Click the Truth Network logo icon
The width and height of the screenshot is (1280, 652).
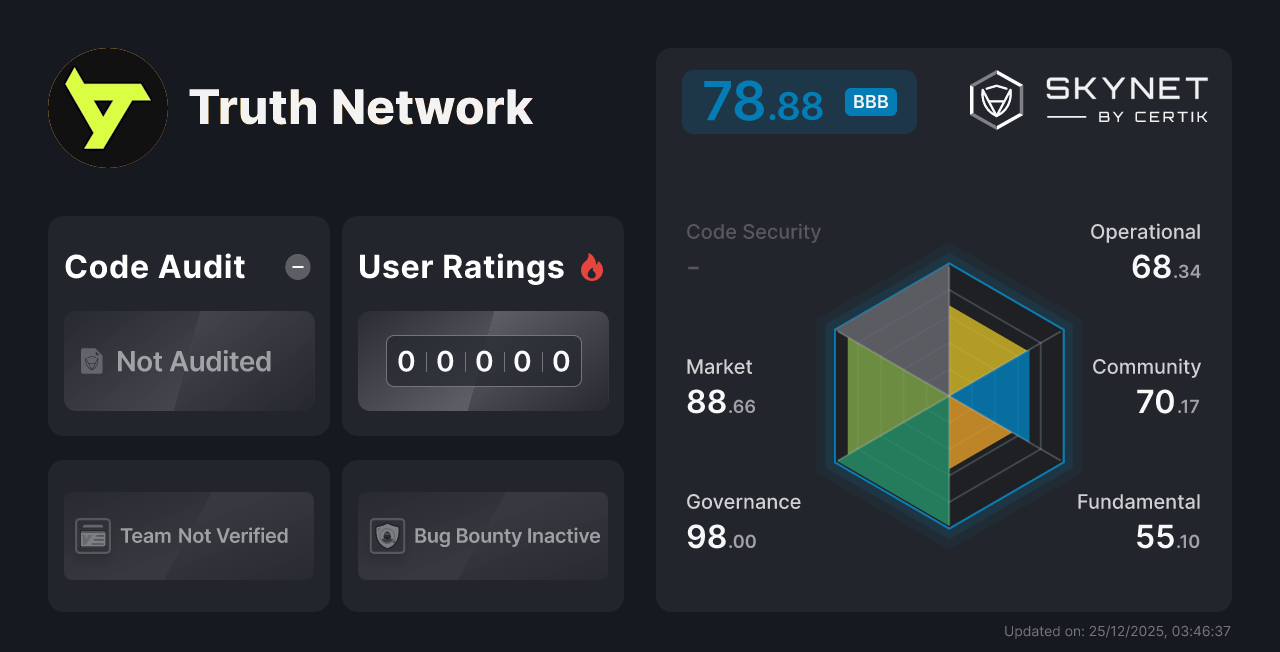point(107,107)
